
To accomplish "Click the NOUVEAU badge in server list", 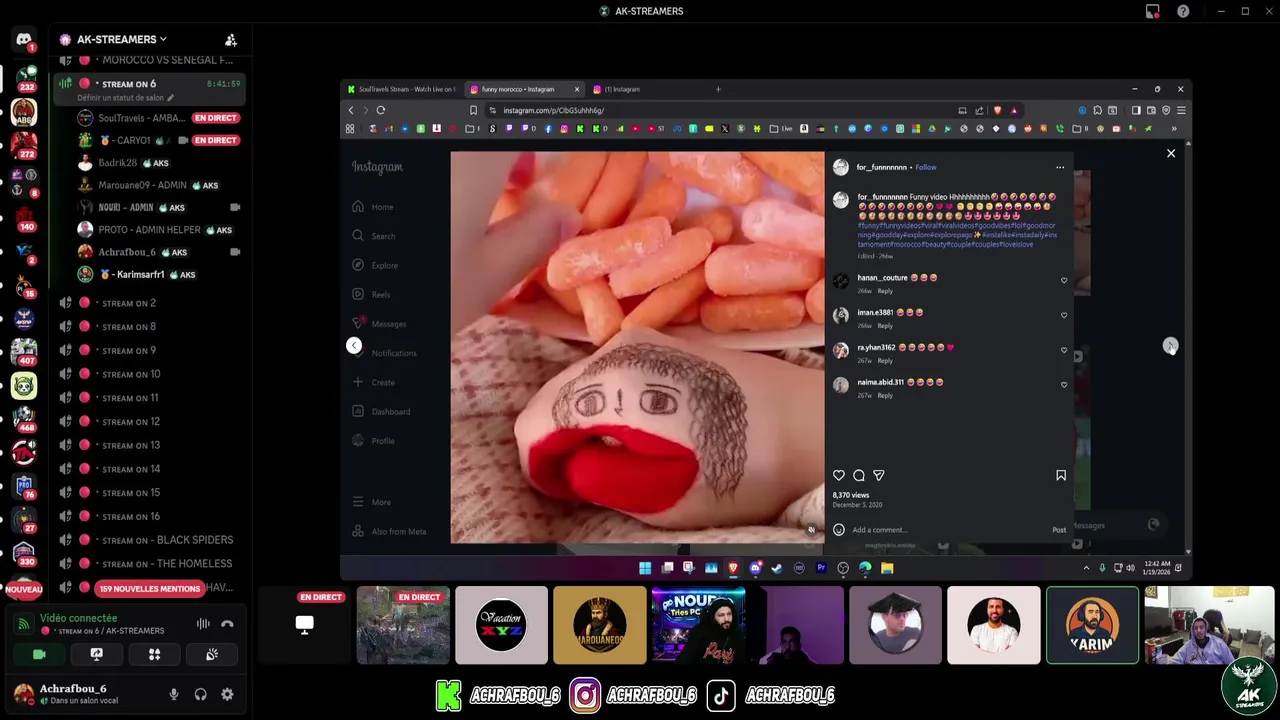I will point(24,590).
